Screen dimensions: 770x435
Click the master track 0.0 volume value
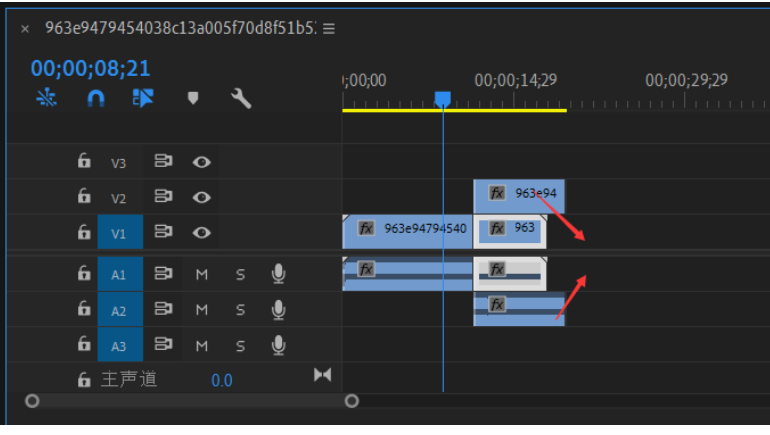point(221,381)
